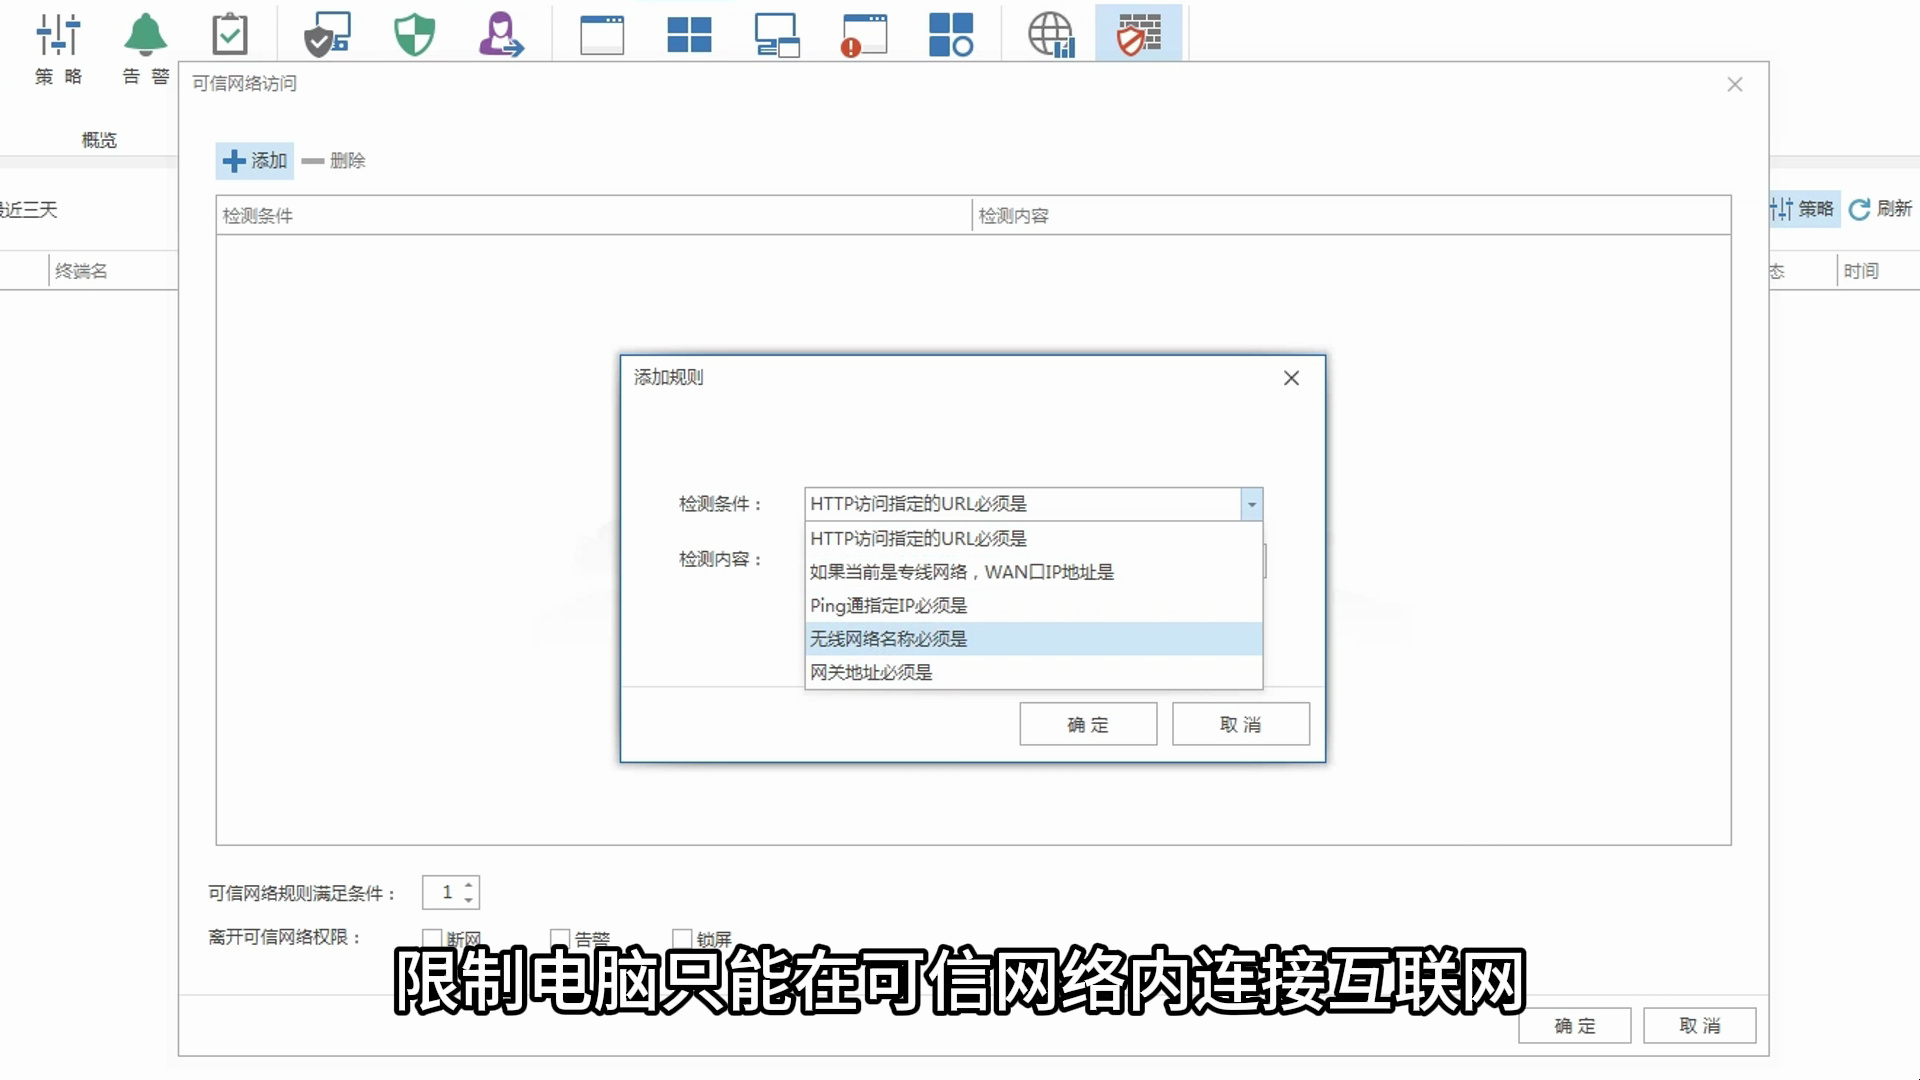Click the 检测条件 column header
Viewport: 1920px width, 1080px height.
593,215
